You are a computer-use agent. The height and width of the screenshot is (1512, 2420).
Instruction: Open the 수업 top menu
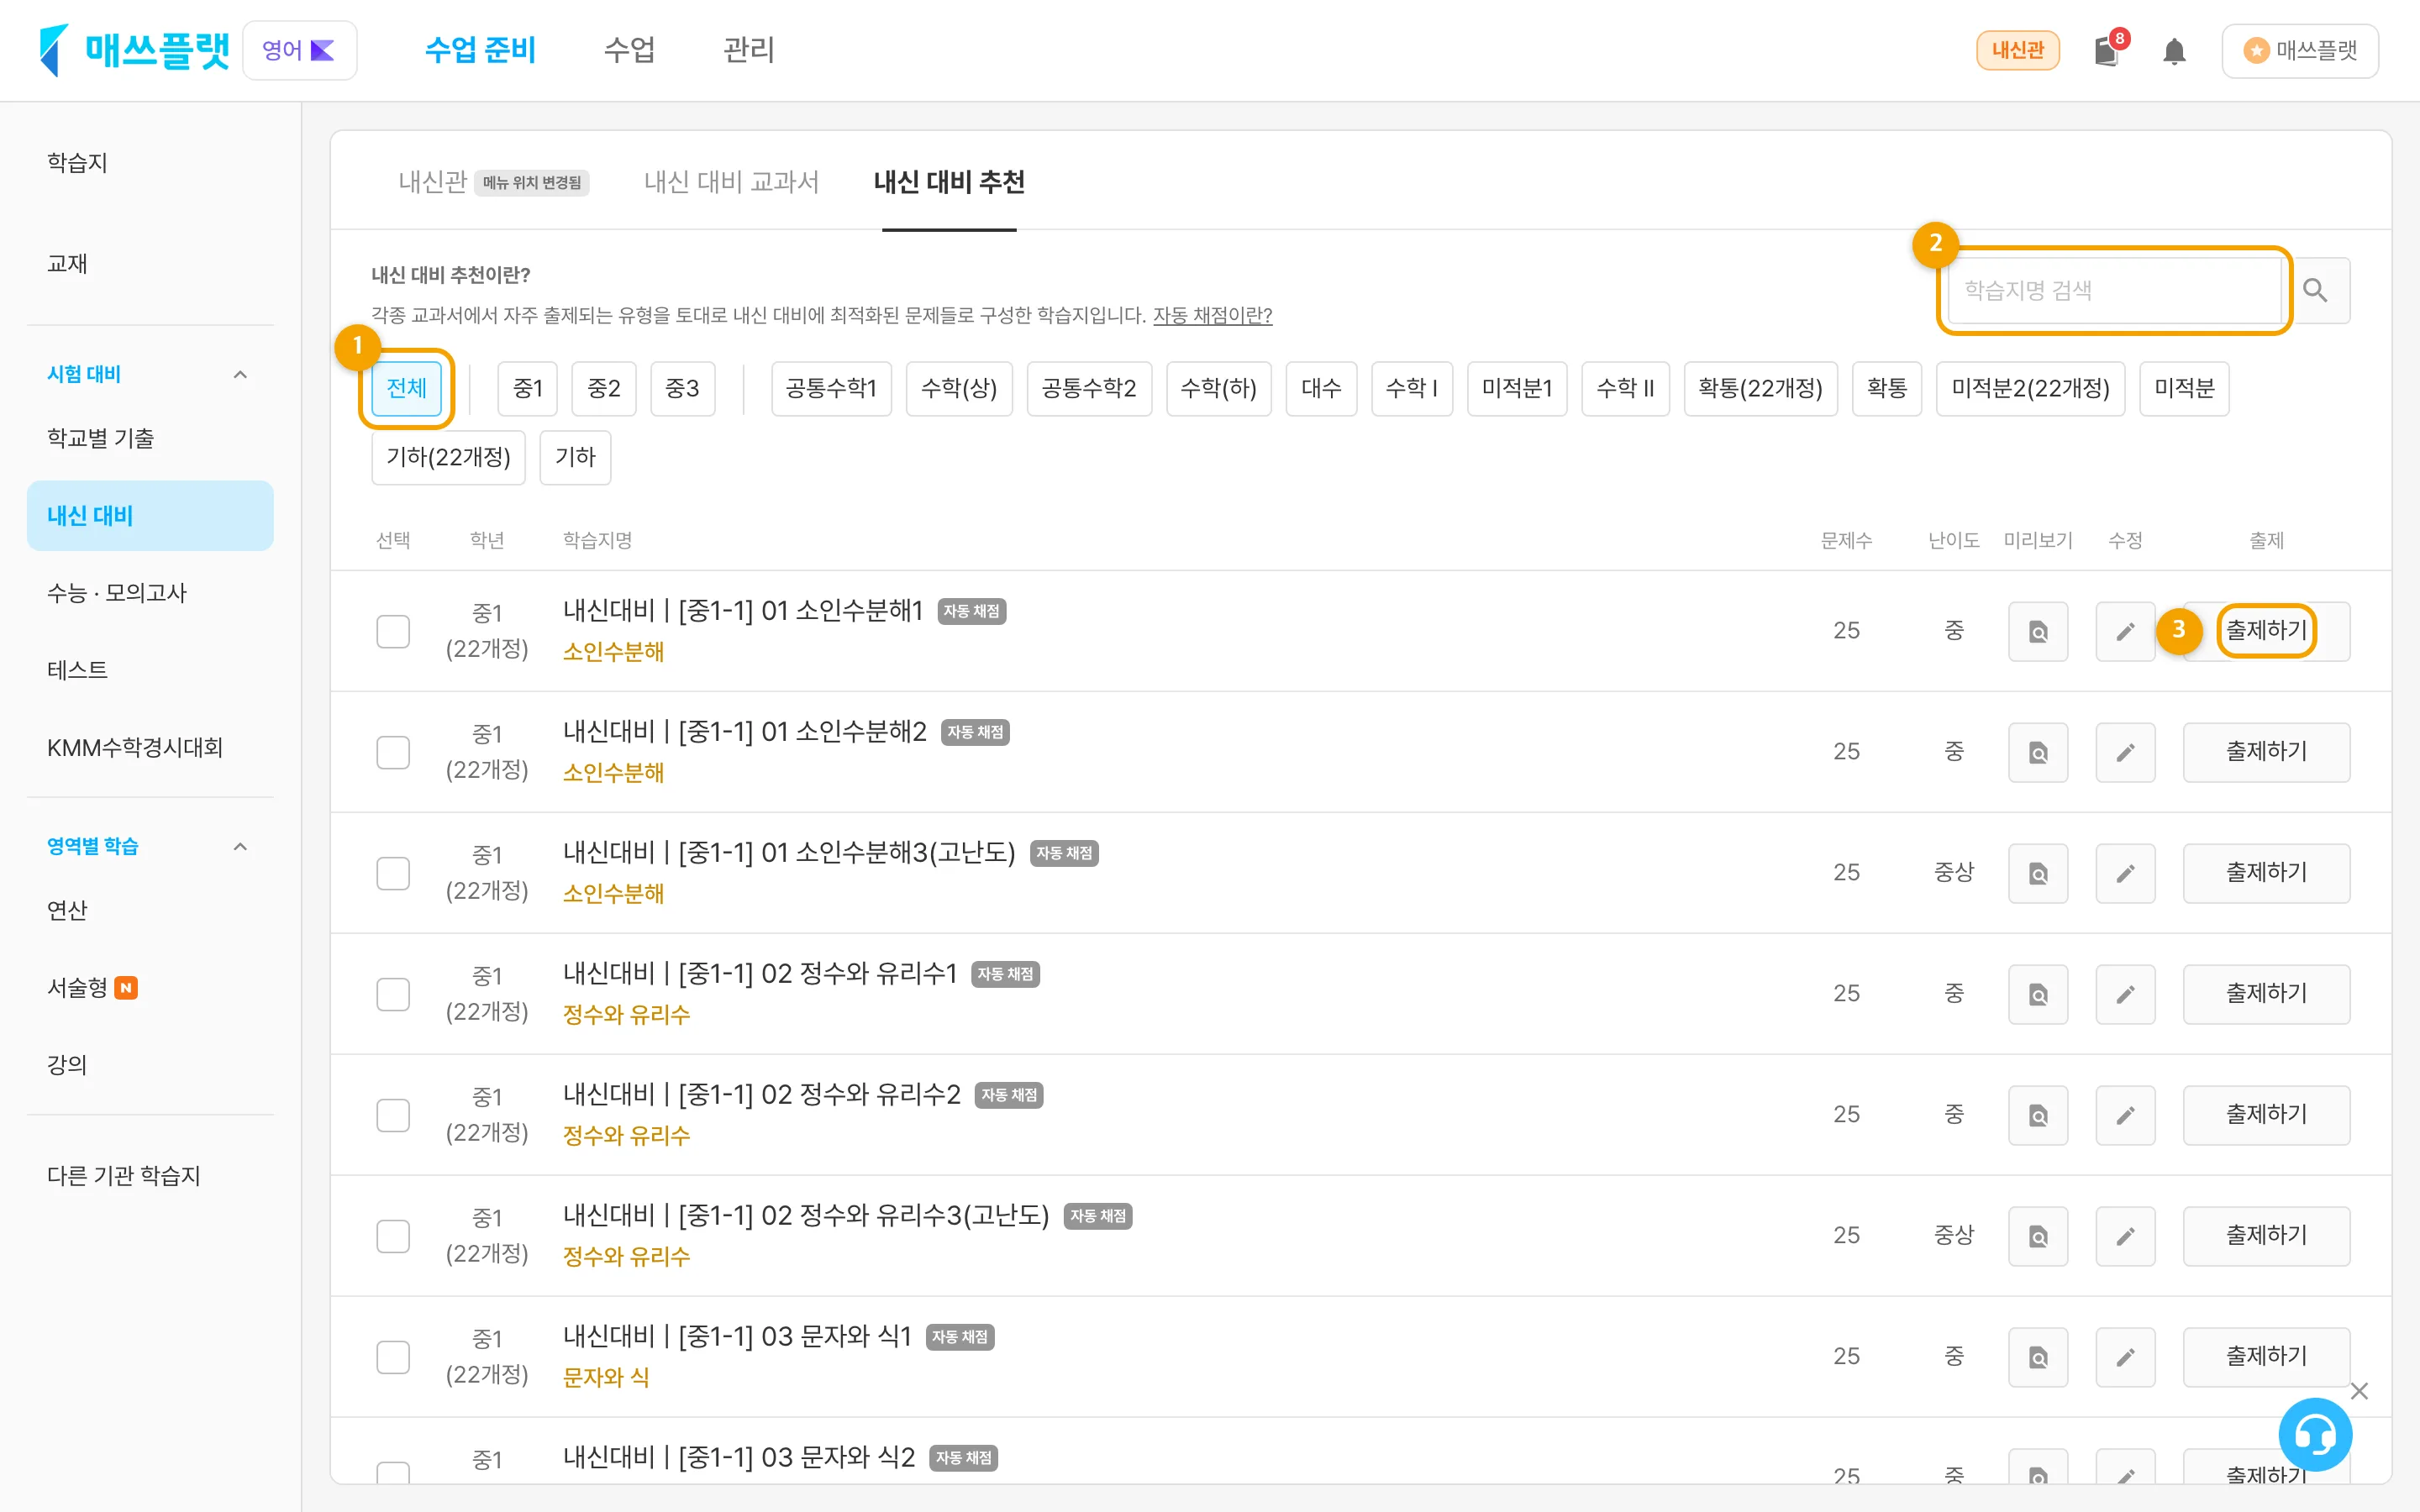(629, 50)
